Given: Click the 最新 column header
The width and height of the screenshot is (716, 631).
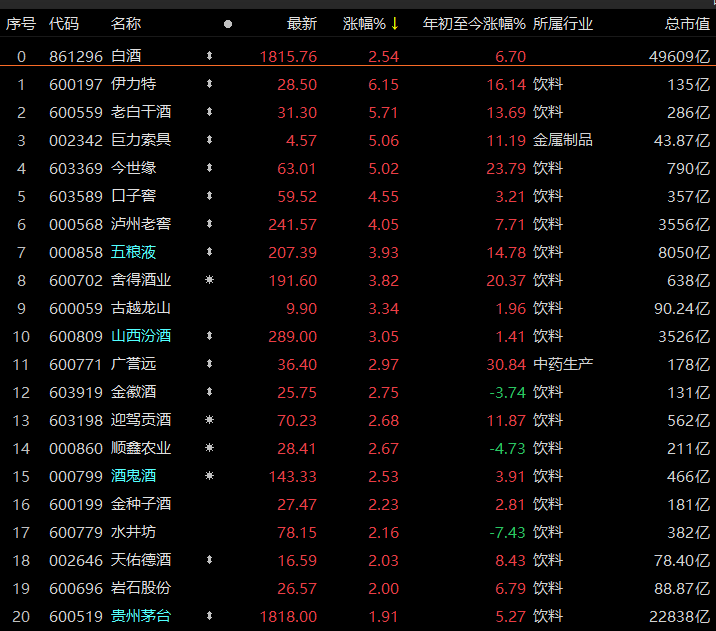Looking at the screenshot, I should pyautogui.click(x=302, y=24).
